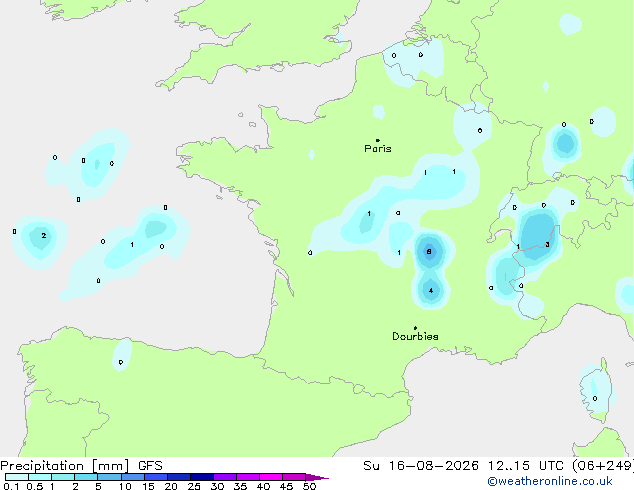Pick the lightest 0.1–0.5 mm legend swatch

pos(17,477)
